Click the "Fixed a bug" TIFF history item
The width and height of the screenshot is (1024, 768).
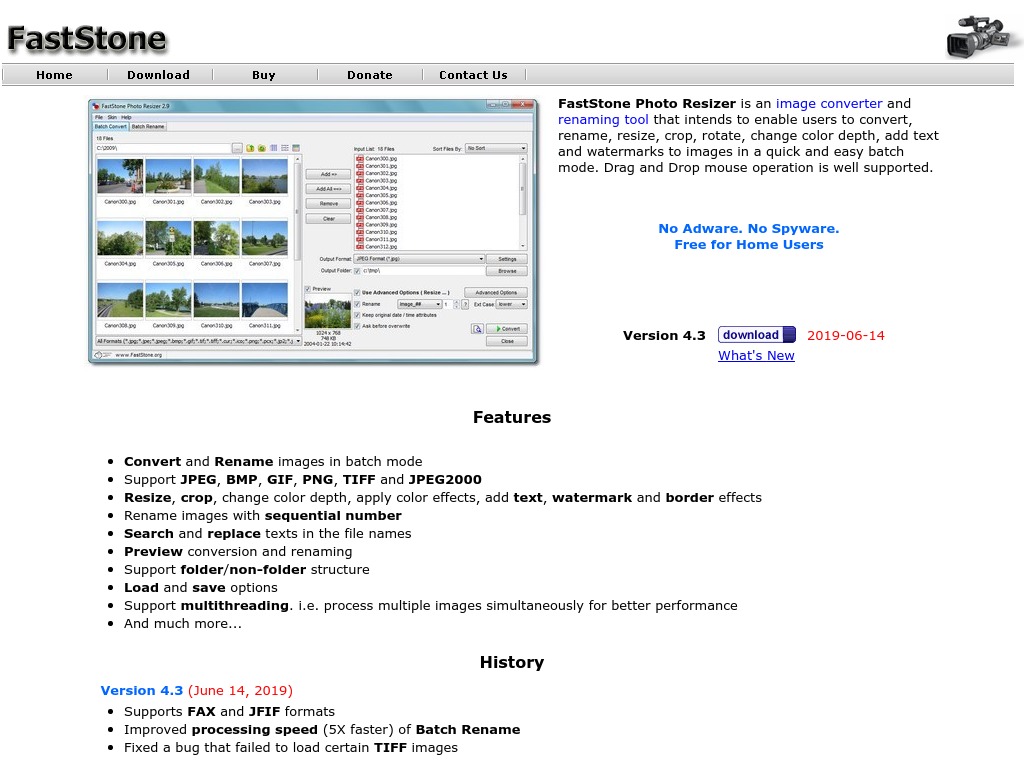click(291, 747)
